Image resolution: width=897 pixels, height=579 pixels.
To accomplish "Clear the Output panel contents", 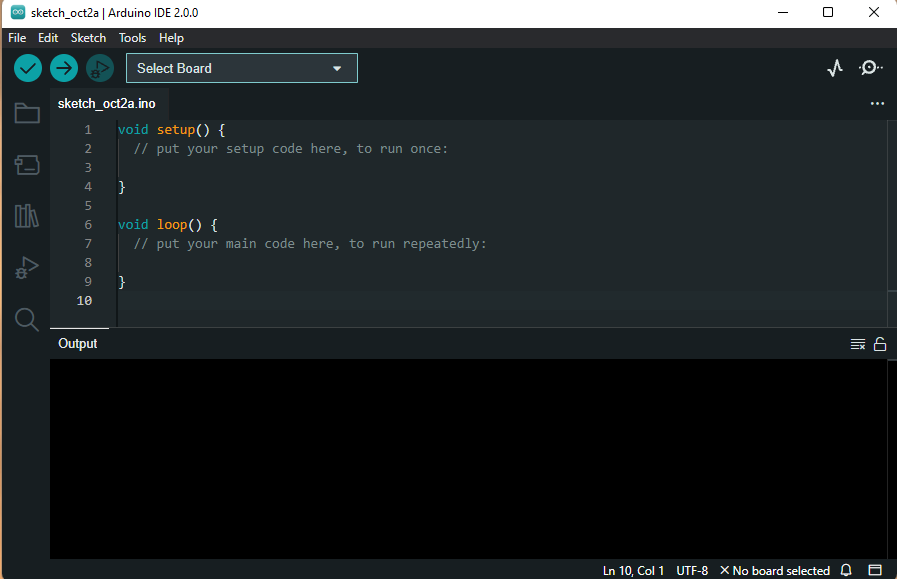I will [x=858, y=344].
